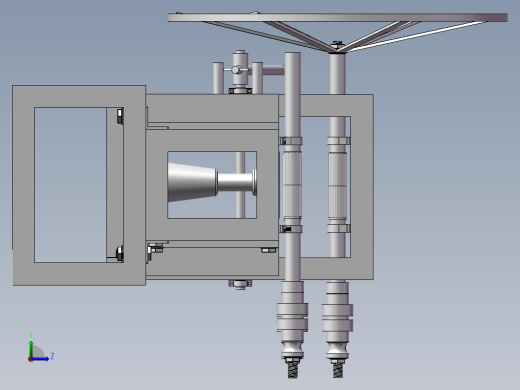This screenshot has width=520, height=390.
Task: Select the bearing block beneath the center housing
Action: tap(240, 284)
